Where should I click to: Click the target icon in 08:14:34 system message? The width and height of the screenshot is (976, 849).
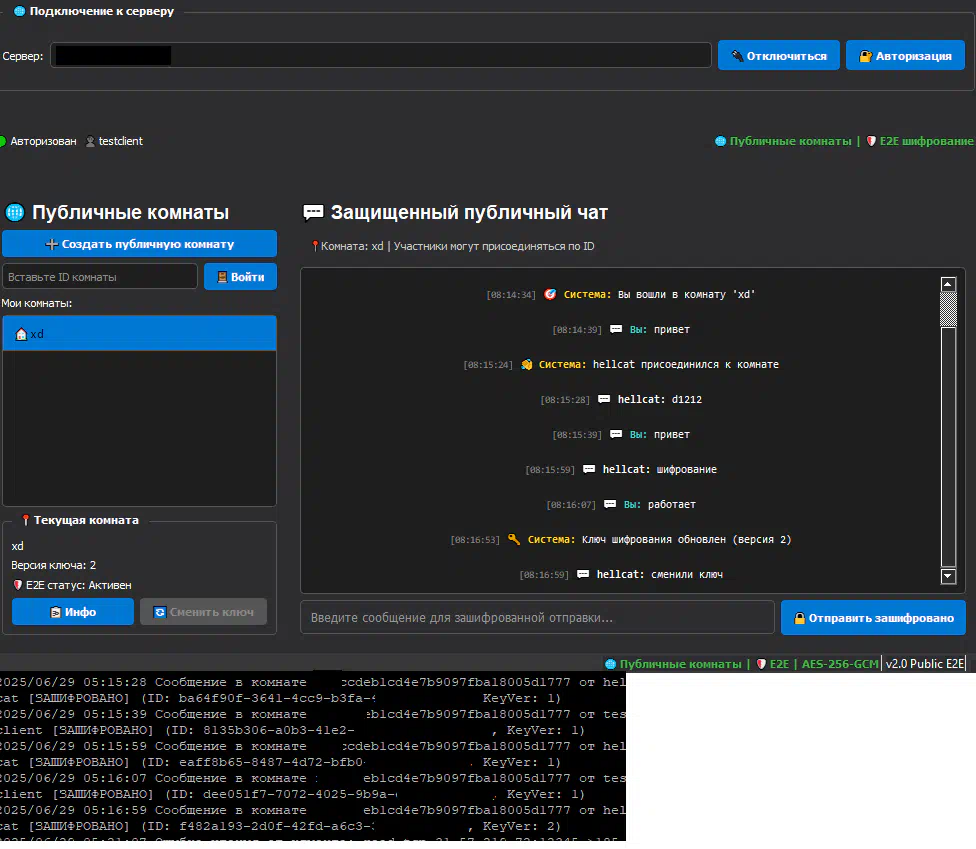pos(550,294)
